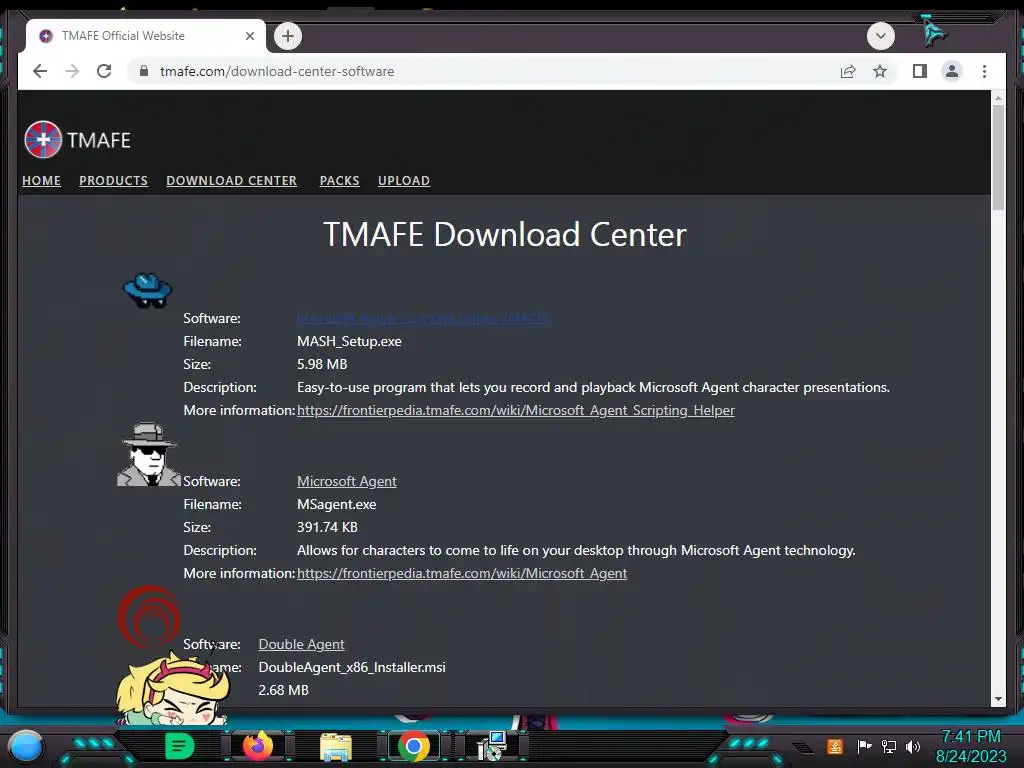The width and height of the screenshot is (1024, 768).
Task: Open a new browser tab
Action: 288,36
